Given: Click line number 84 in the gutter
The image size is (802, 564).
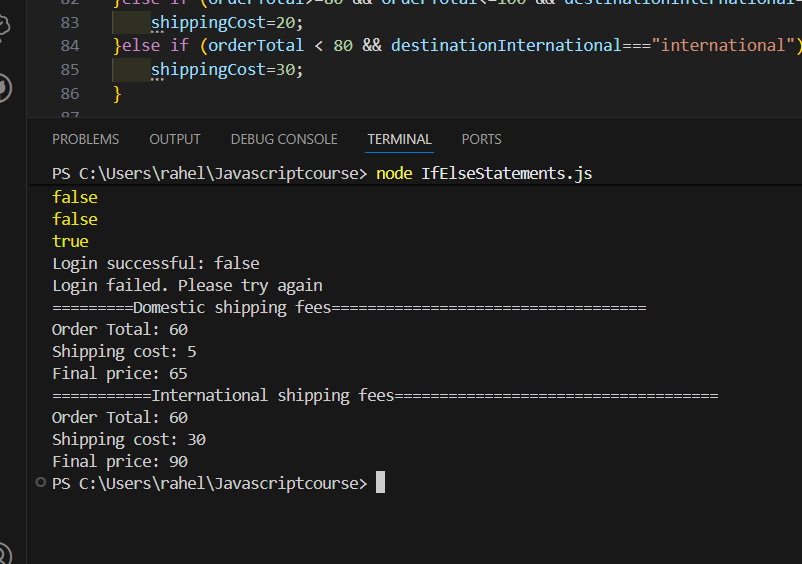Looking at the screenshot, I should (69, 46).
